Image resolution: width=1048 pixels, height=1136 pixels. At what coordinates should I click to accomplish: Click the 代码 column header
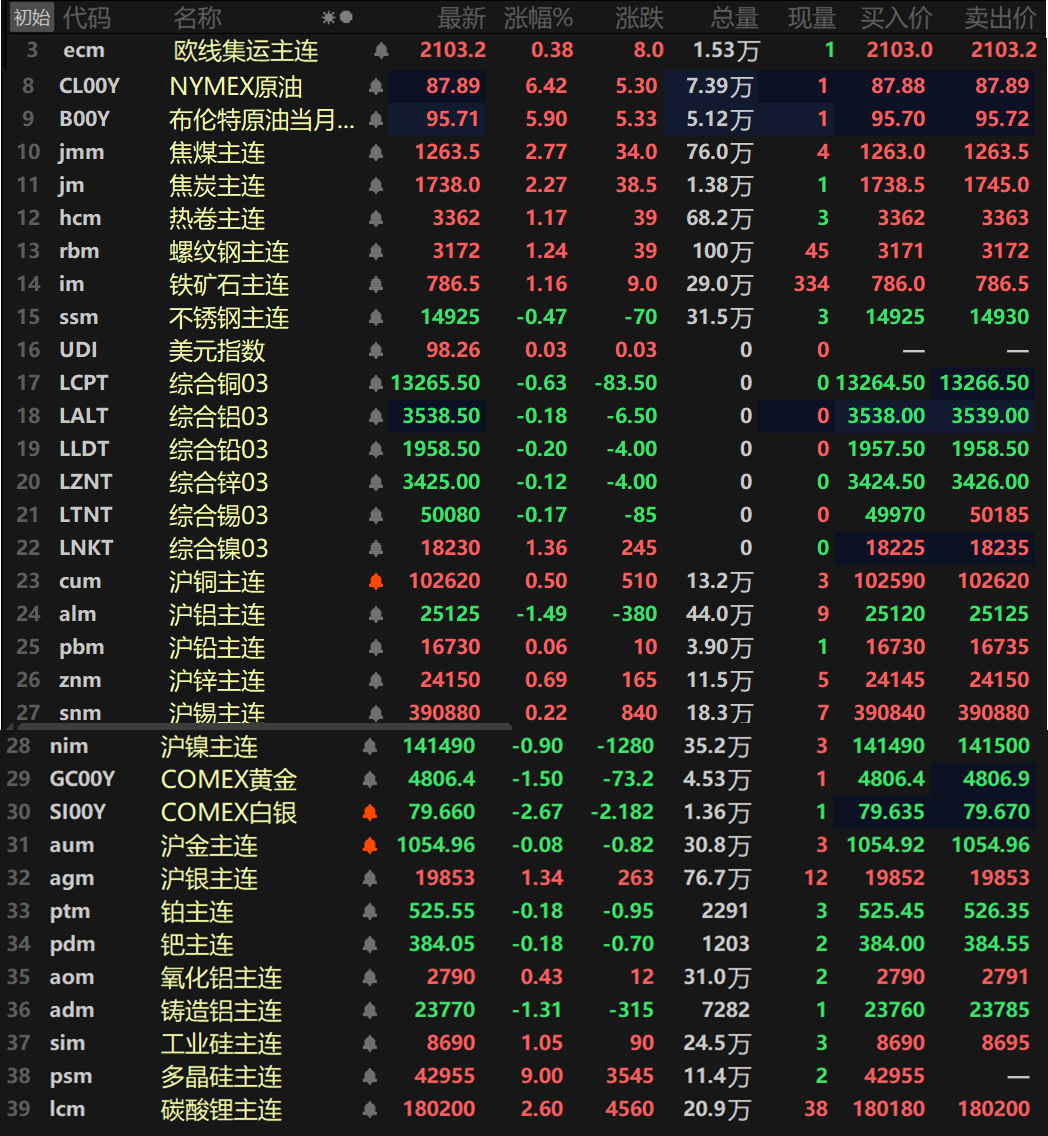[87, 17]
